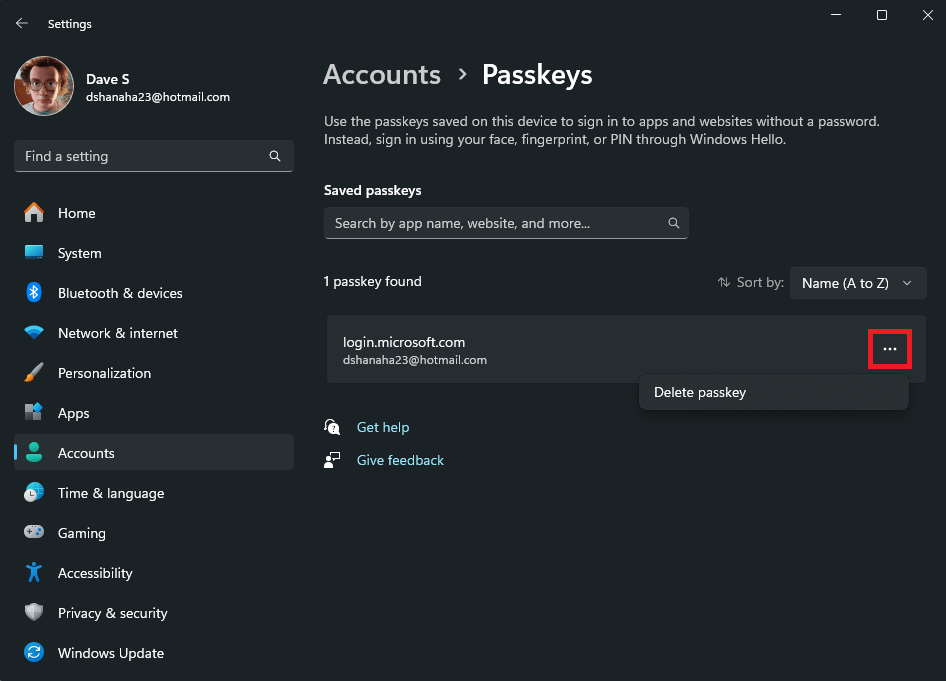Choose Delete passkey from the context menu
This screenshot has width=946, height=681.
tap(699, 392)
